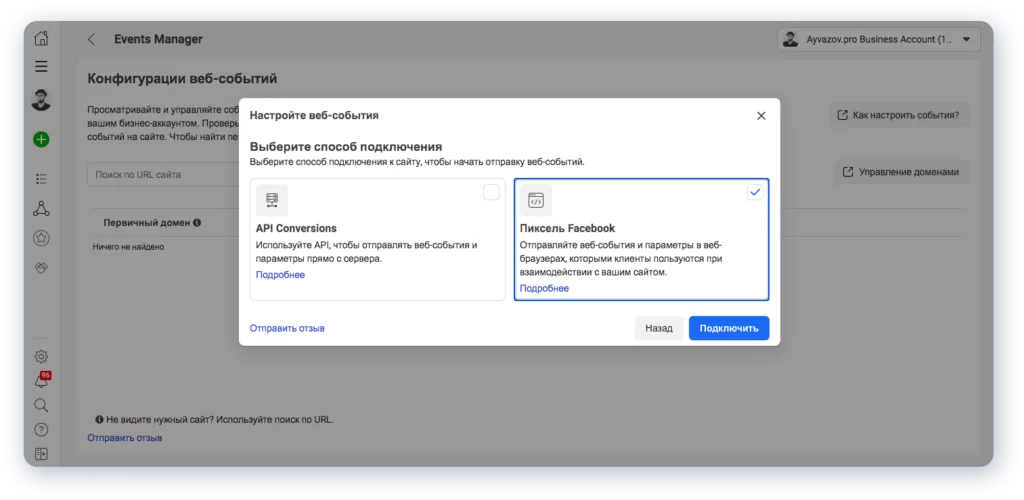
Task: Open the star custom conversions icon
Action: 41,238
